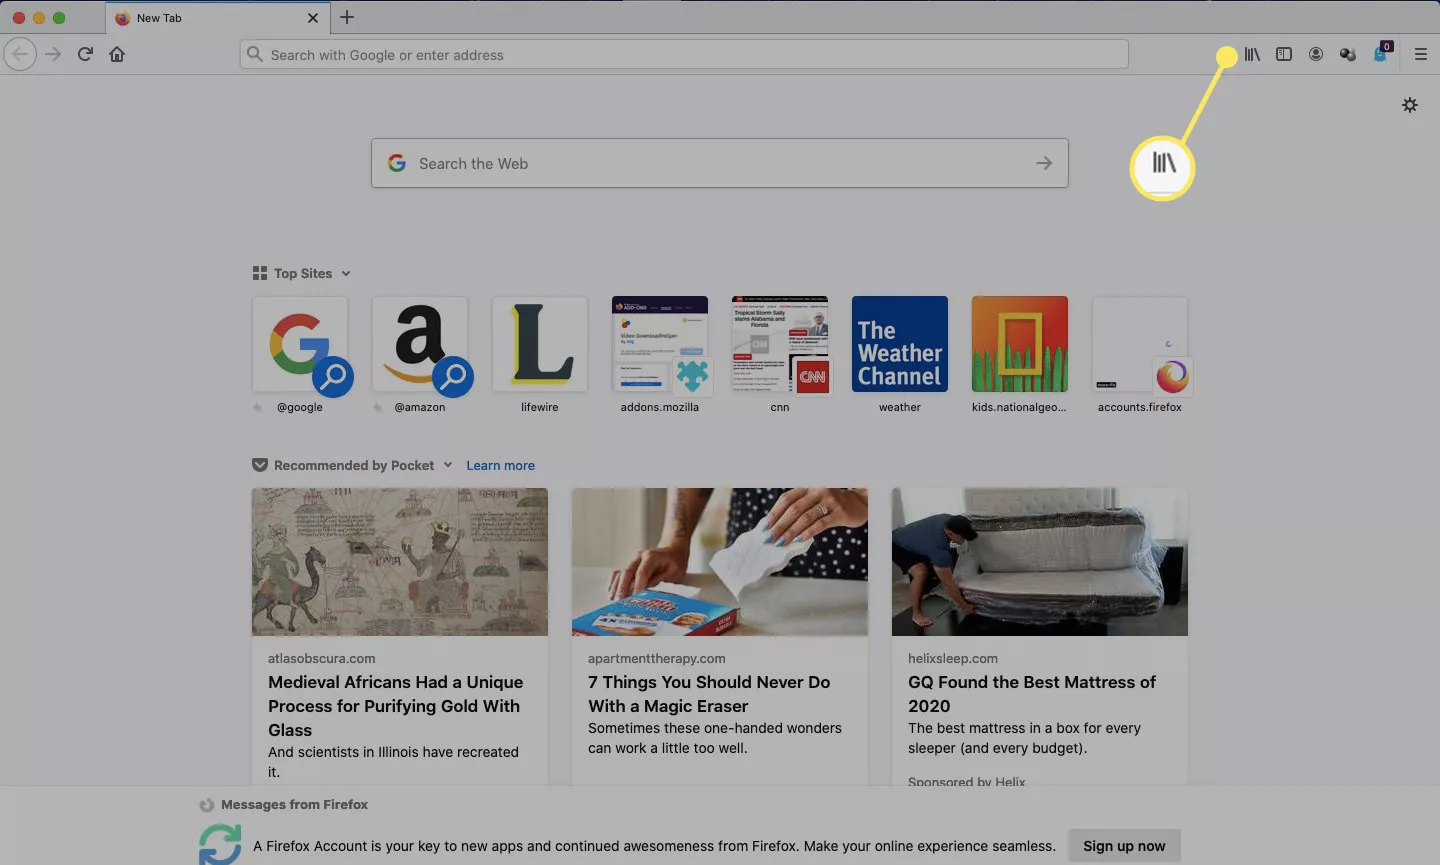Viewport: 1440px width, 865px height.
Task: Open the Library icon in toolbar
Action: click(1252, 55)
